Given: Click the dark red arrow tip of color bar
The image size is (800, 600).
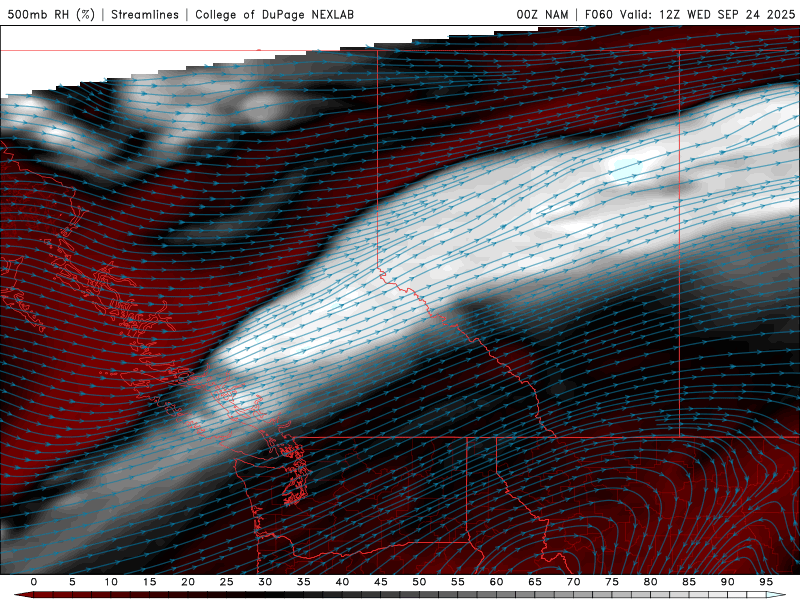Looking at the screenshot, I should (x=23, y=595).
